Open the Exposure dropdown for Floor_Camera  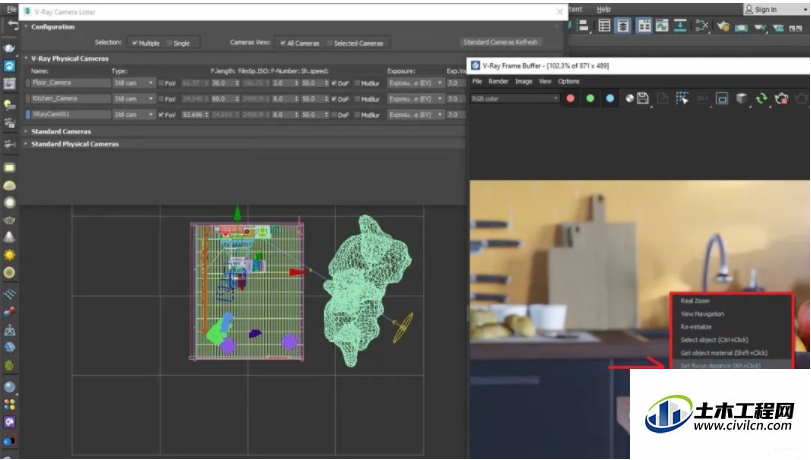pos(416,83)
